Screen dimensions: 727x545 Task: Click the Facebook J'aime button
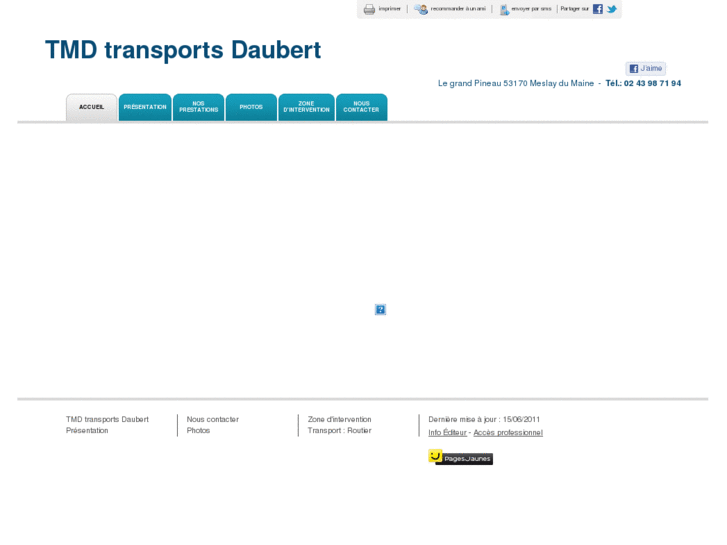[x=645, y=69]
